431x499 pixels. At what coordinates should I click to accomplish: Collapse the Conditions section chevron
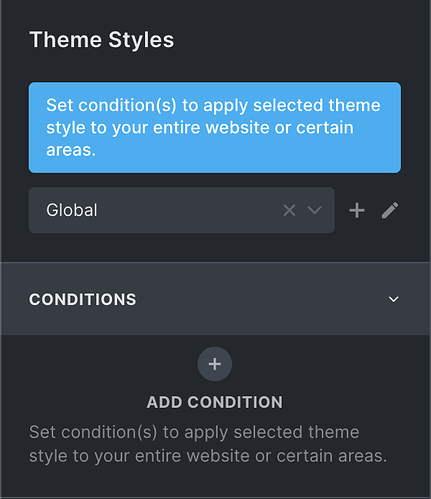point(394,299)
